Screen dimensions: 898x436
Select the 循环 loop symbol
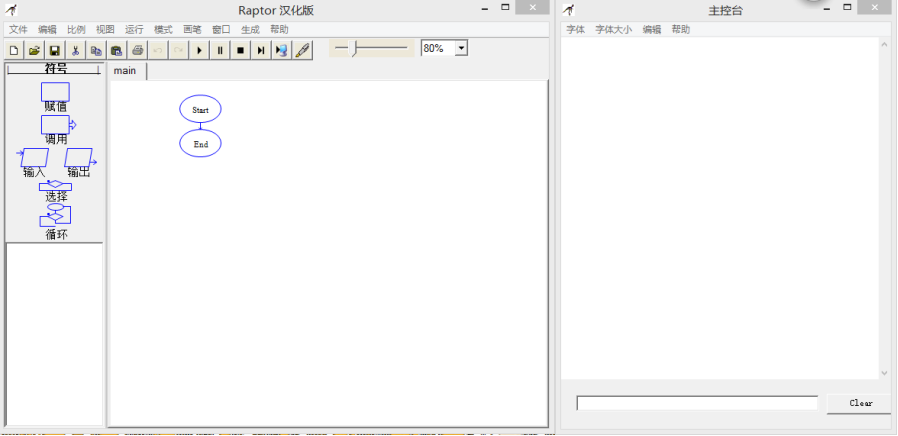click(x=56, y=215)
